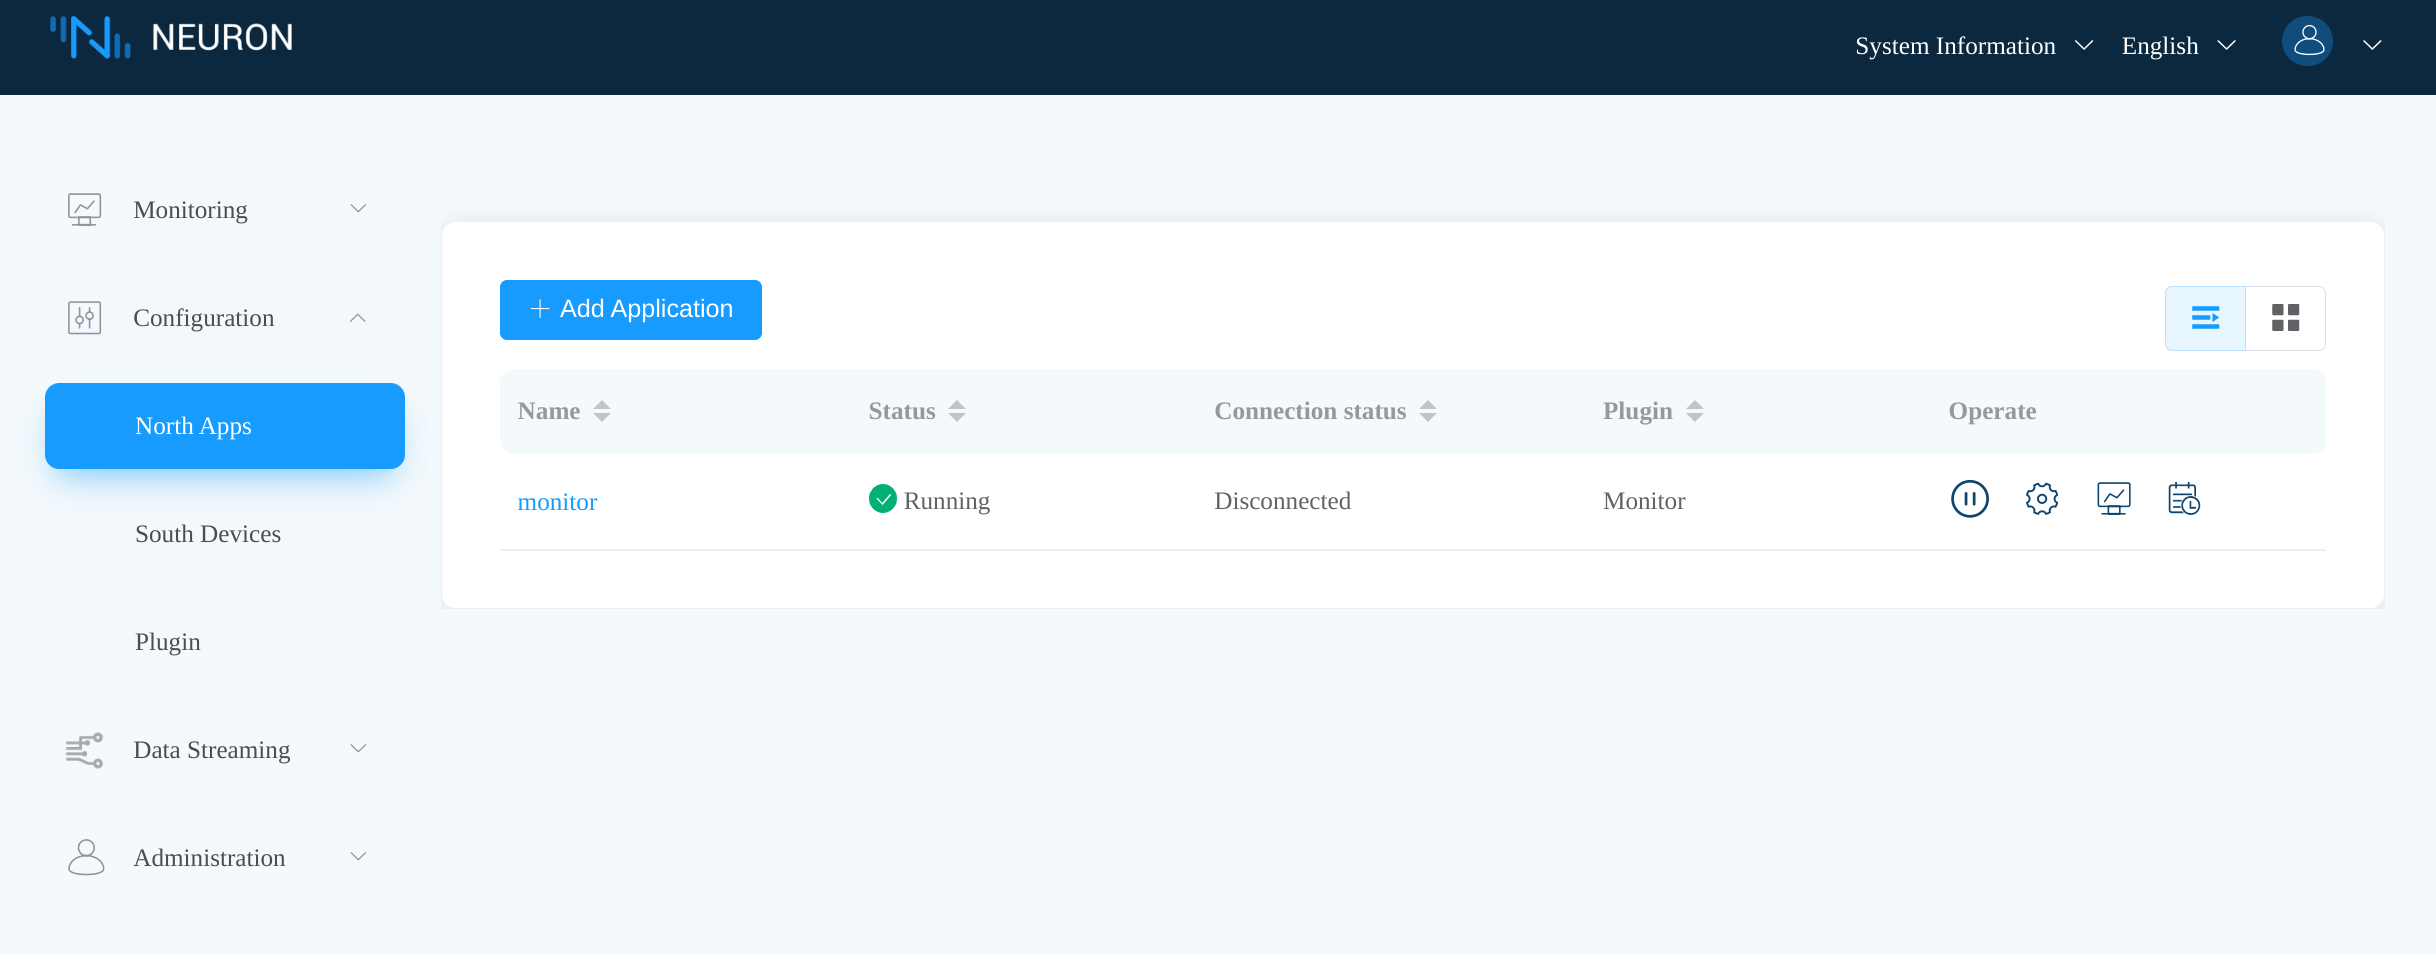Open Monitoring menu label
The image size is (2436, 955).
pos(190,210)
